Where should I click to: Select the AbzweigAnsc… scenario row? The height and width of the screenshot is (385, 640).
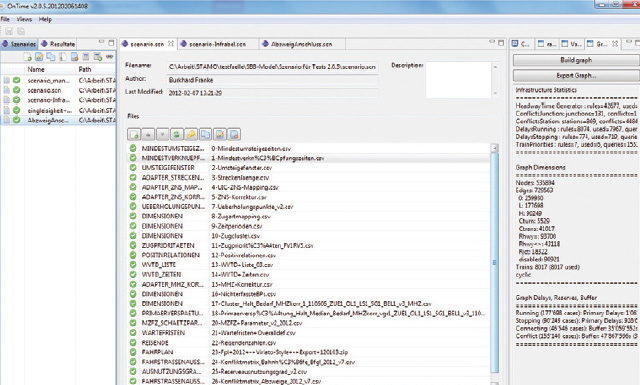click(58, 120)
